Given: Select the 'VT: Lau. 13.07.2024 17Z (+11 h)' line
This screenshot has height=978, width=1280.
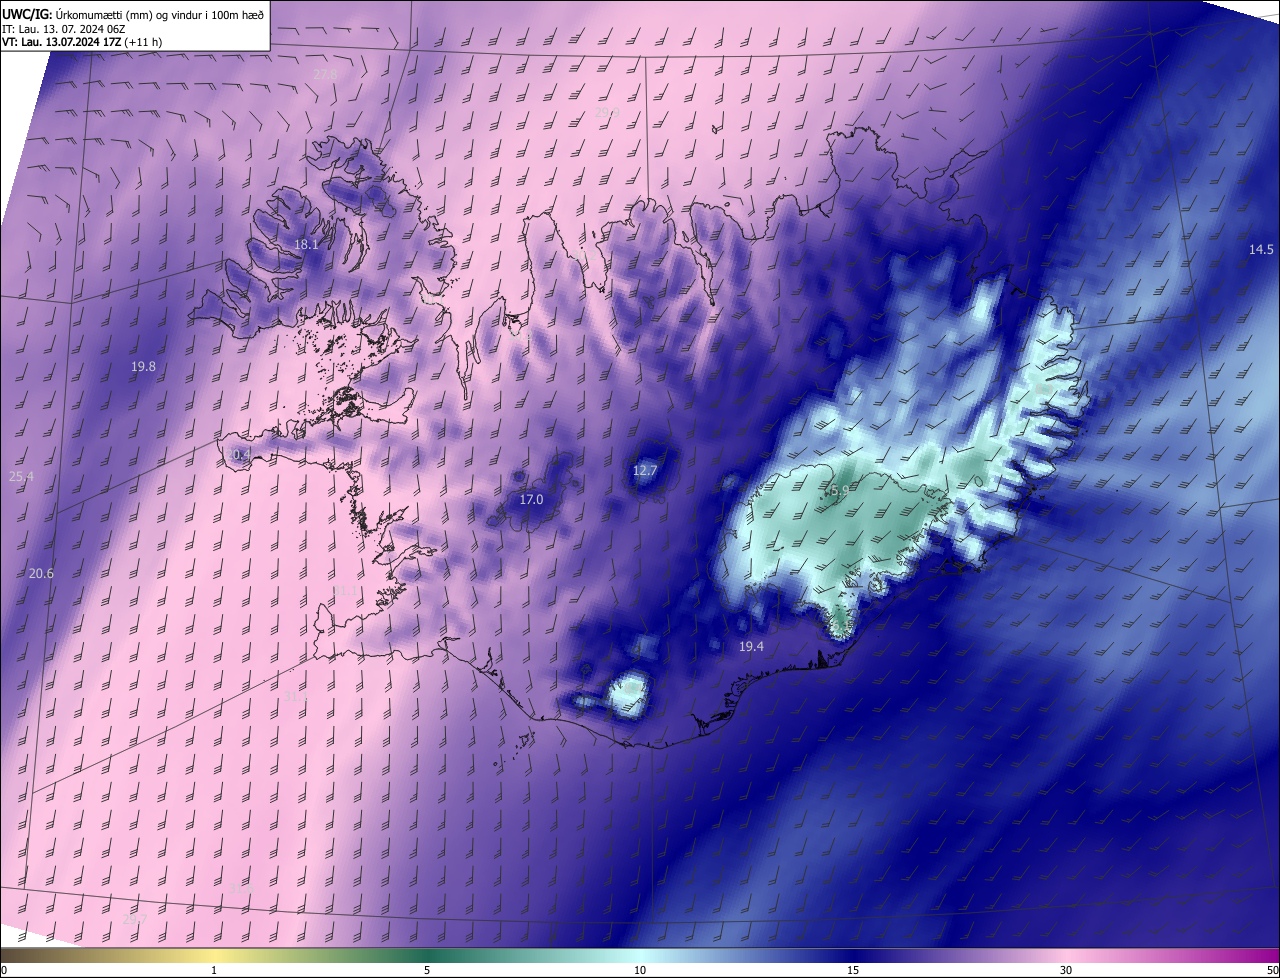Looking at the screenshot, I should tap(82, 42).
